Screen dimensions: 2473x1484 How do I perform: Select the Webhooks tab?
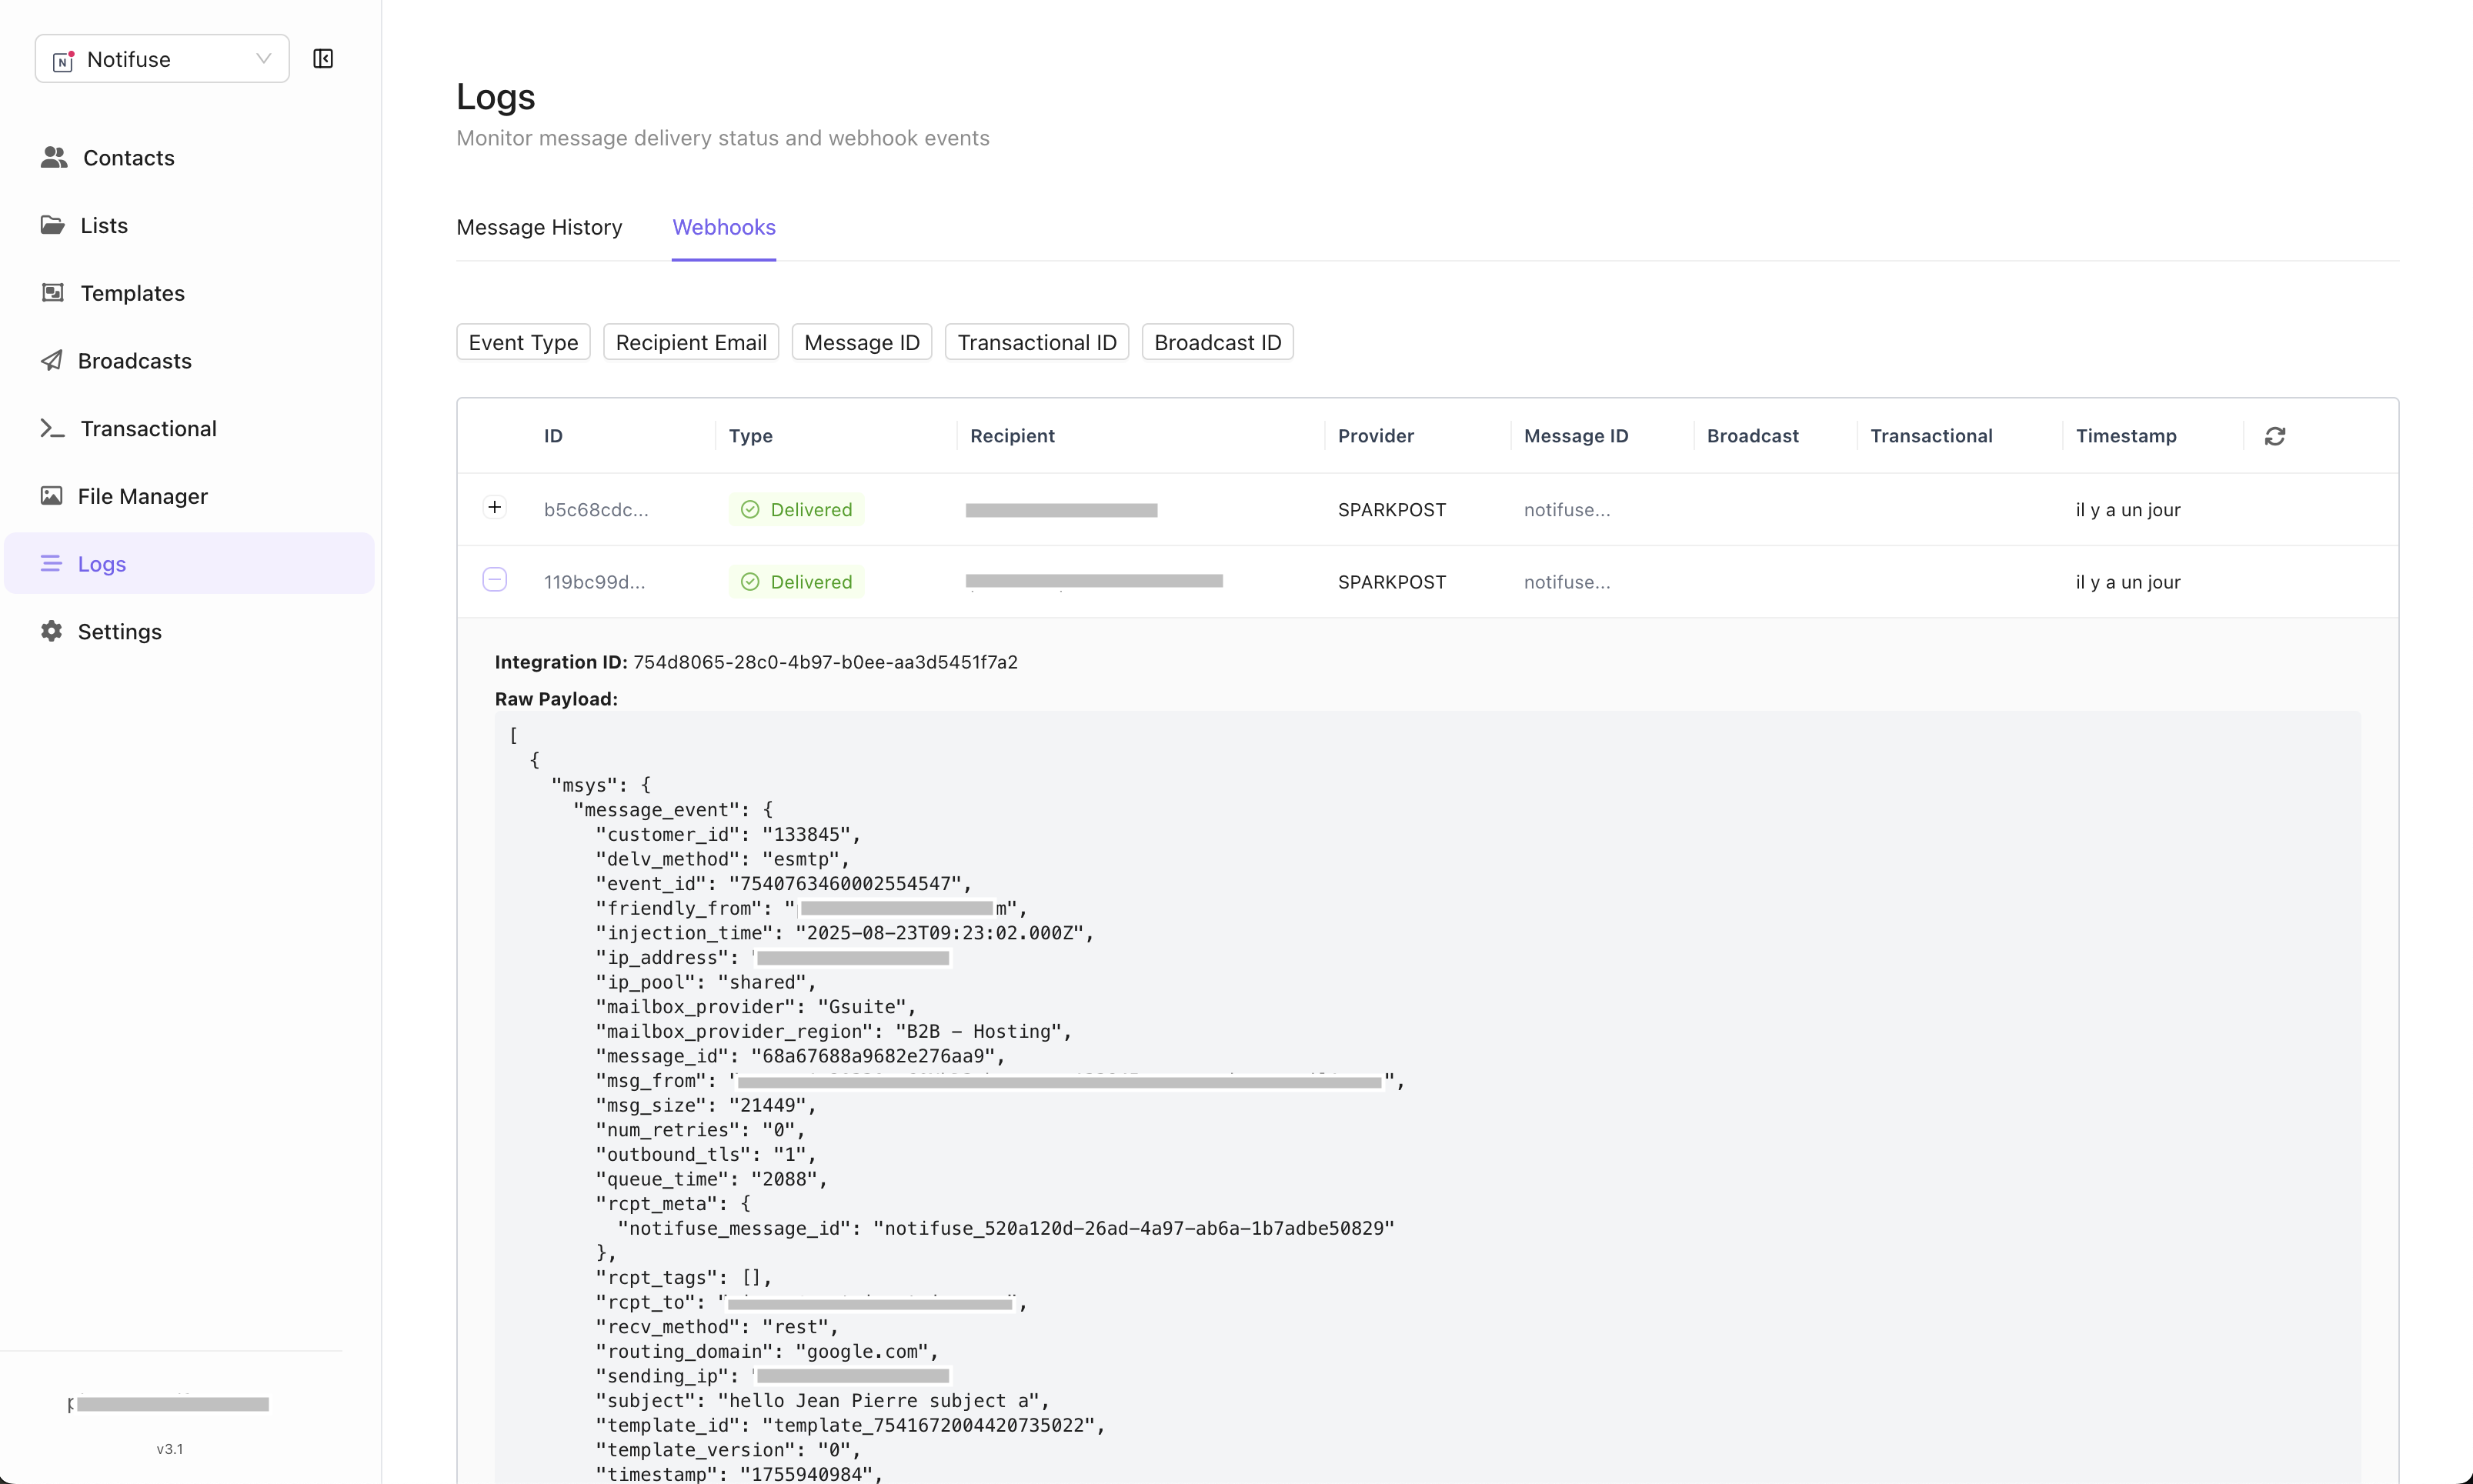tap(724, 227)
